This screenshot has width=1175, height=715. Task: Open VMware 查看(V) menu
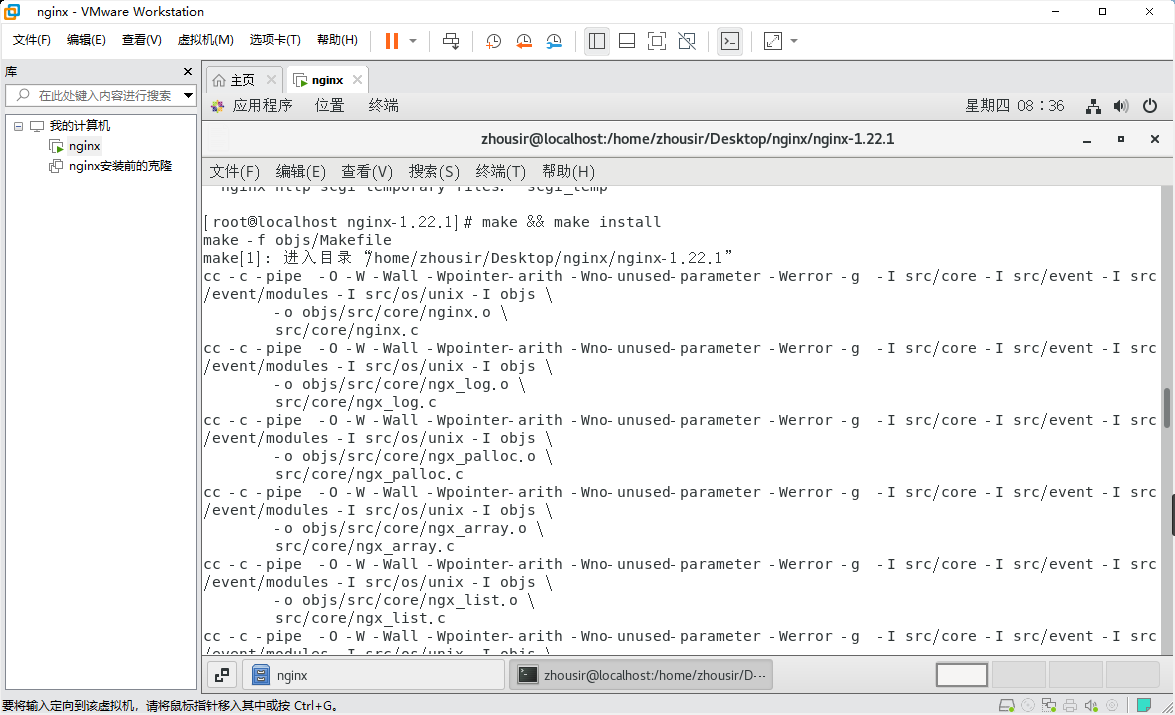point(142,40)
